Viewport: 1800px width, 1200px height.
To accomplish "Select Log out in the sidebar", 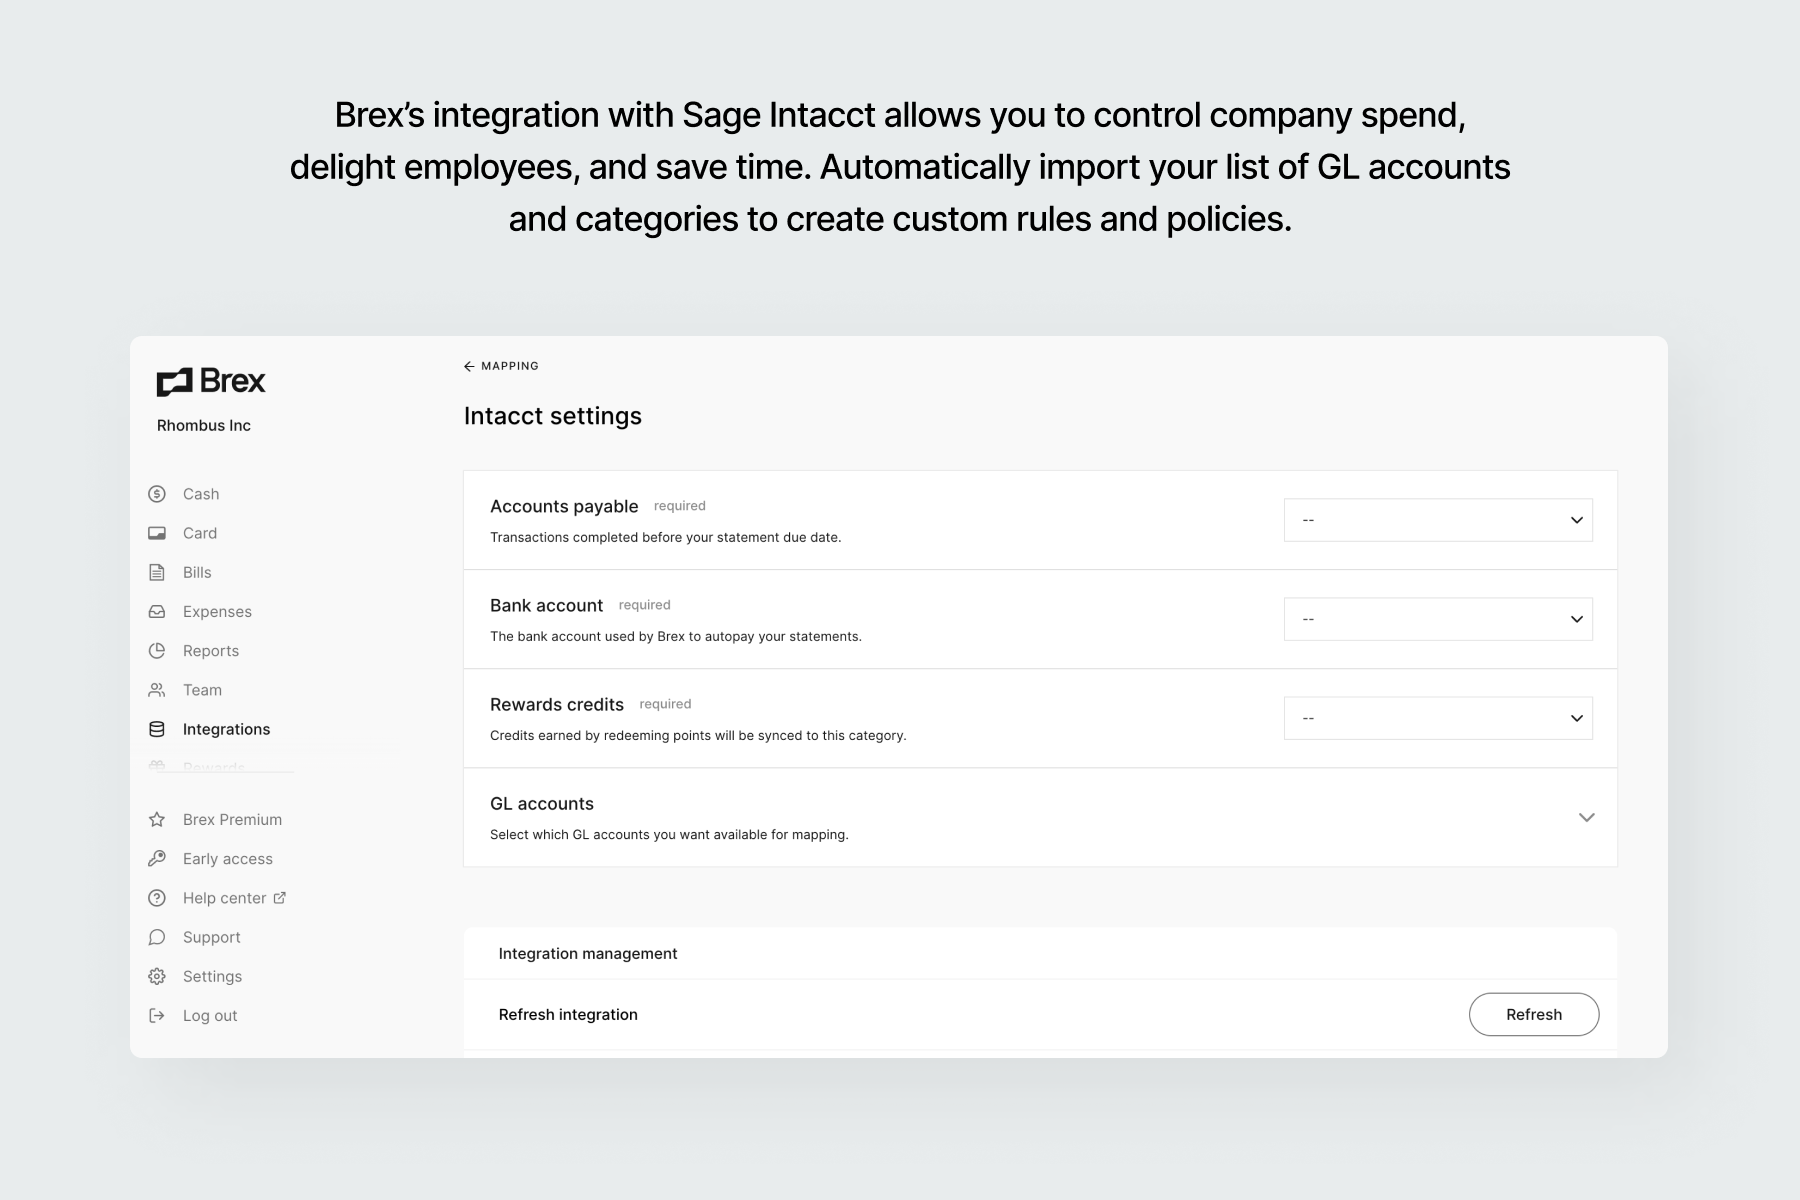I will pos(210,1015).
